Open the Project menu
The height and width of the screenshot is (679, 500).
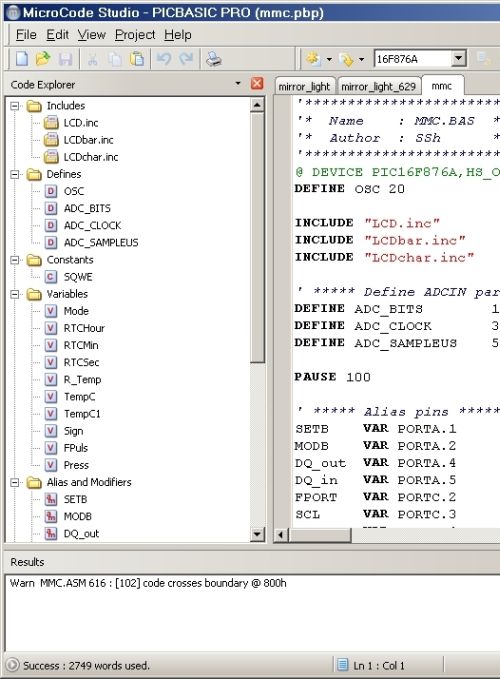pos(135,34)
